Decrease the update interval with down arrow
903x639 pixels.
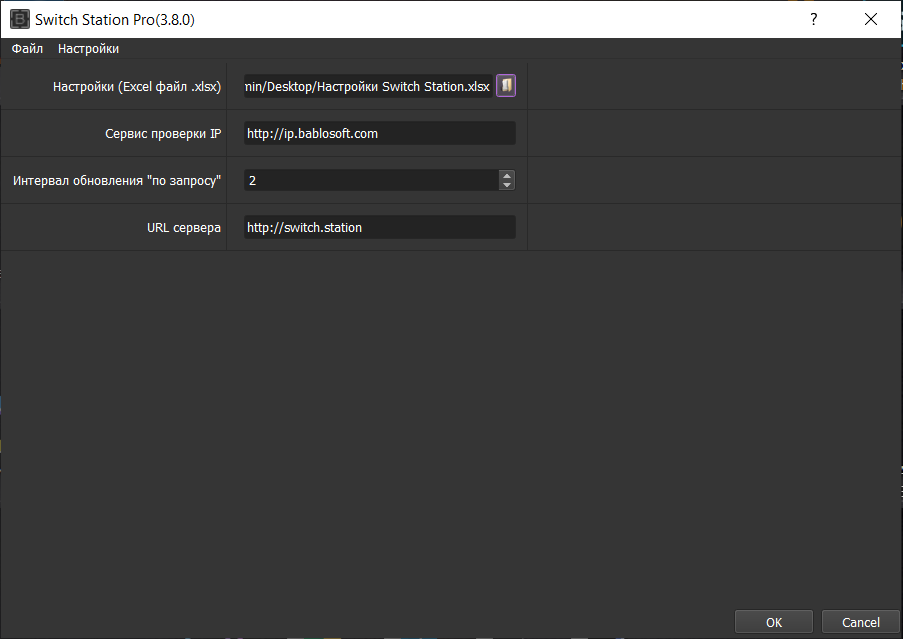click(x=507, y=185)
